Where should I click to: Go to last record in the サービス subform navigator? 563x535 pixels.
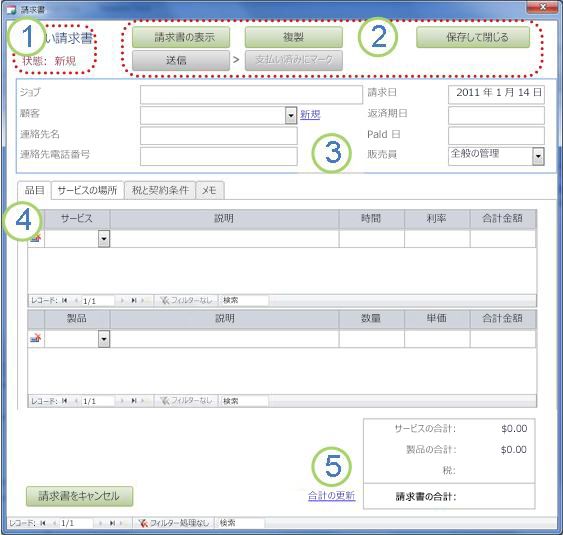[134, 300]
